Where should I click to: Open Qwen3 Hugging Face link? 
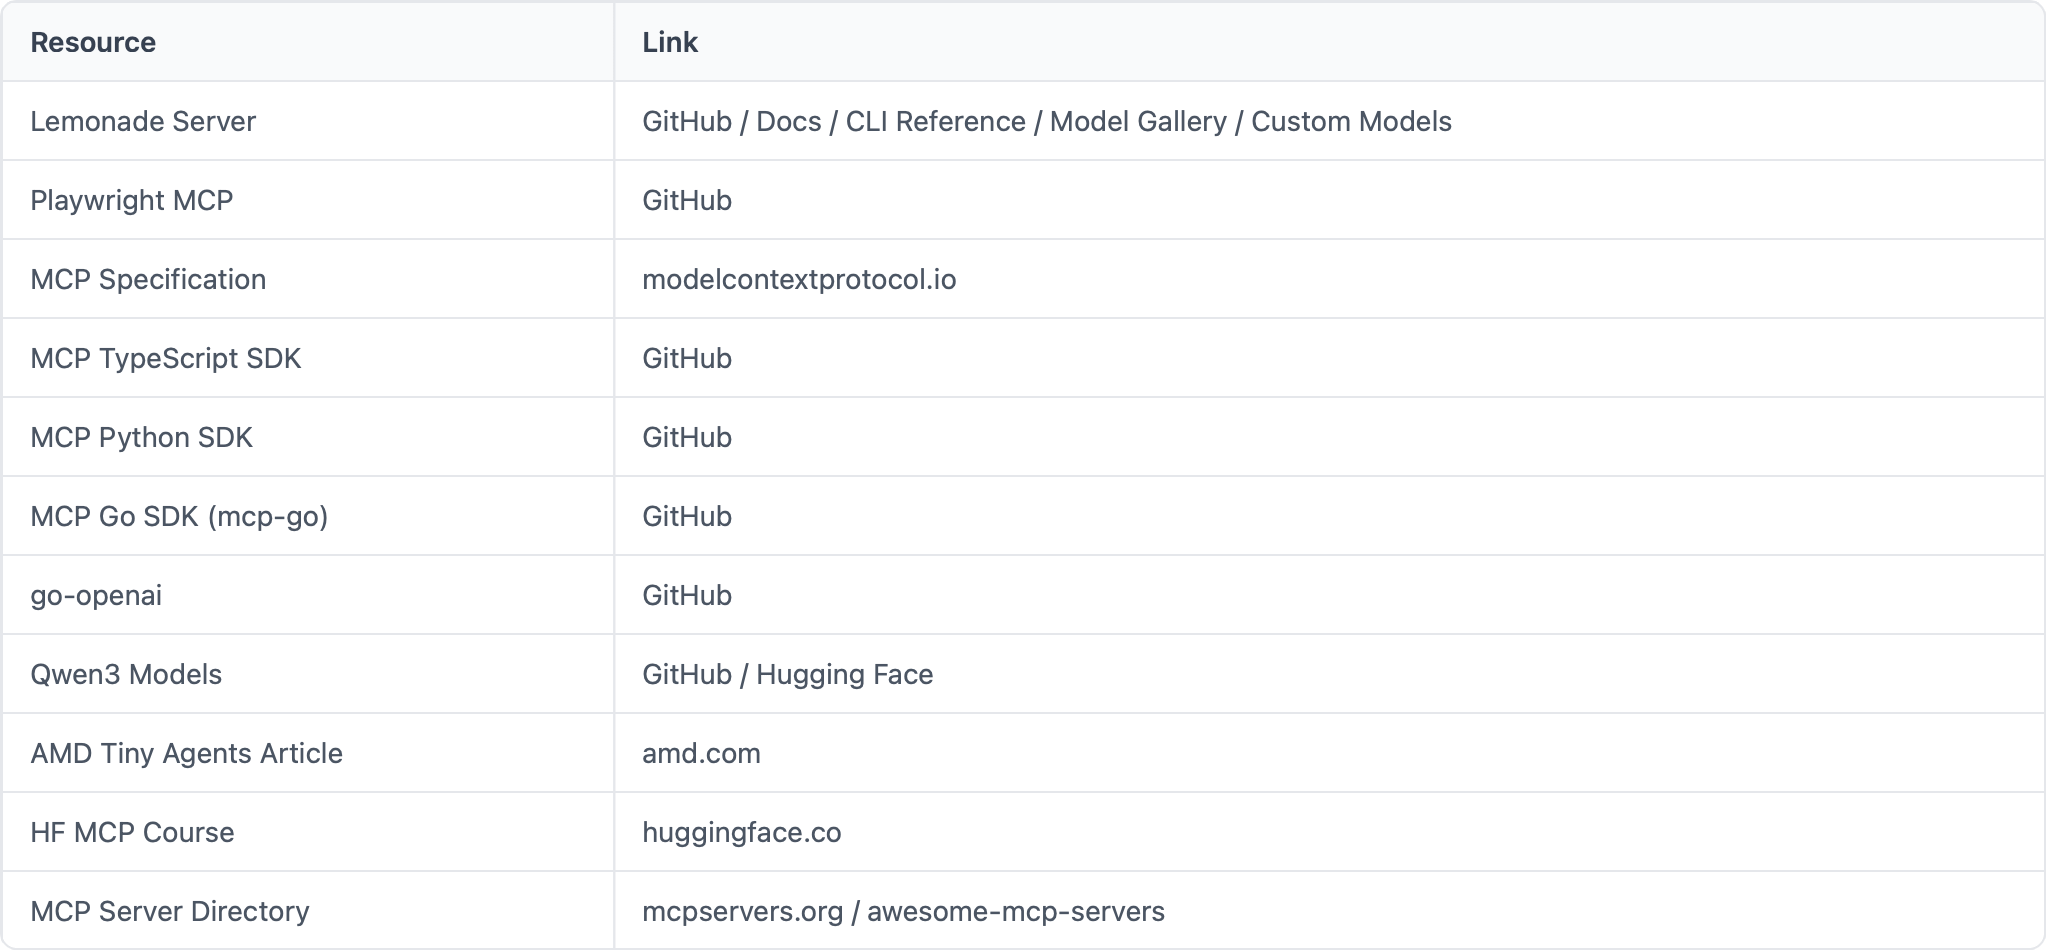pos(845,675)
